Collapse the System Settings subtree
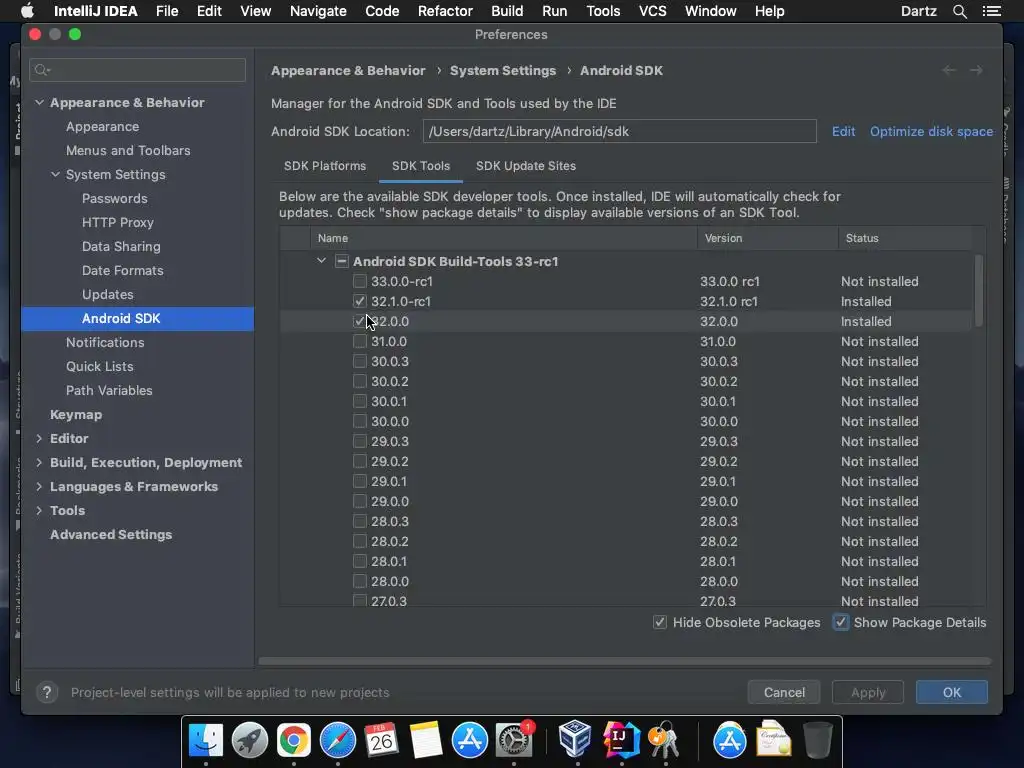1024x768 pixels. coord(56,174)
